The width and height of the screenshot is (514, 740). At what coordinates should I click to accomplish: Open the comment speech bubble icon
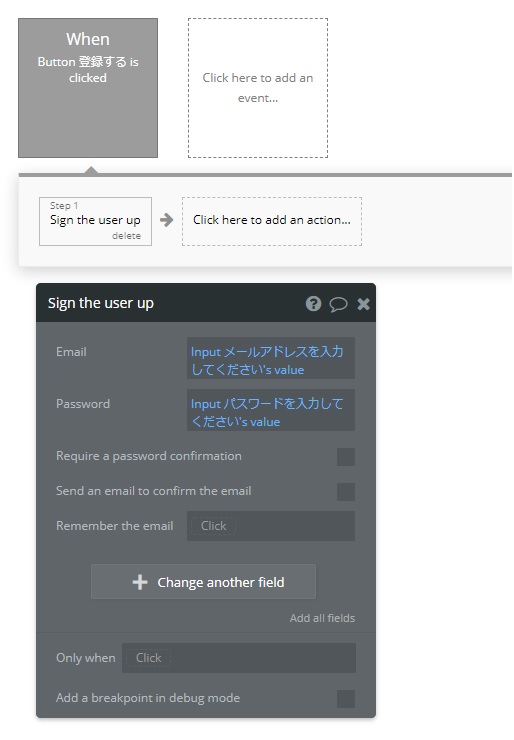(338, 304)
